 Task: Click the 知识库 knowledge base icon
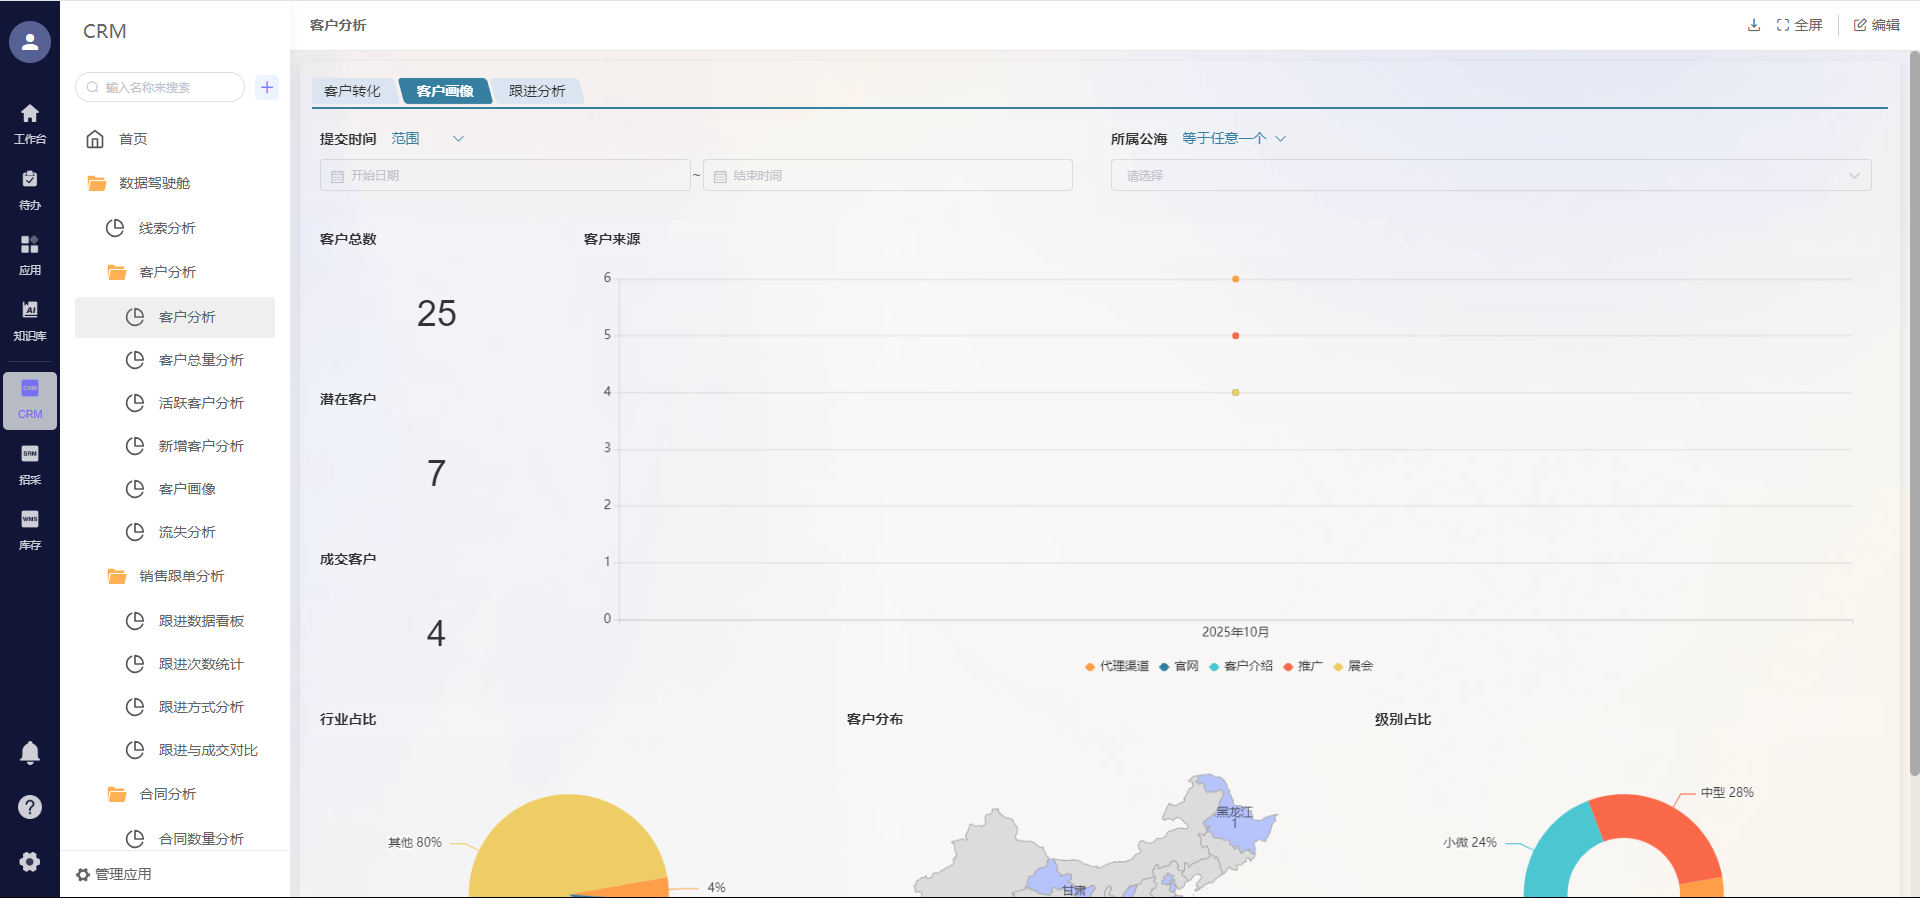point(30,320)
